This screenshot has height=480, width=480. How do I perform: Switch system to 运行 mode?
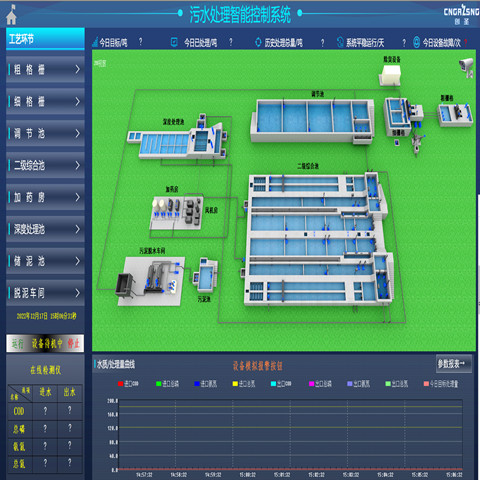click(x=18, y=343)
